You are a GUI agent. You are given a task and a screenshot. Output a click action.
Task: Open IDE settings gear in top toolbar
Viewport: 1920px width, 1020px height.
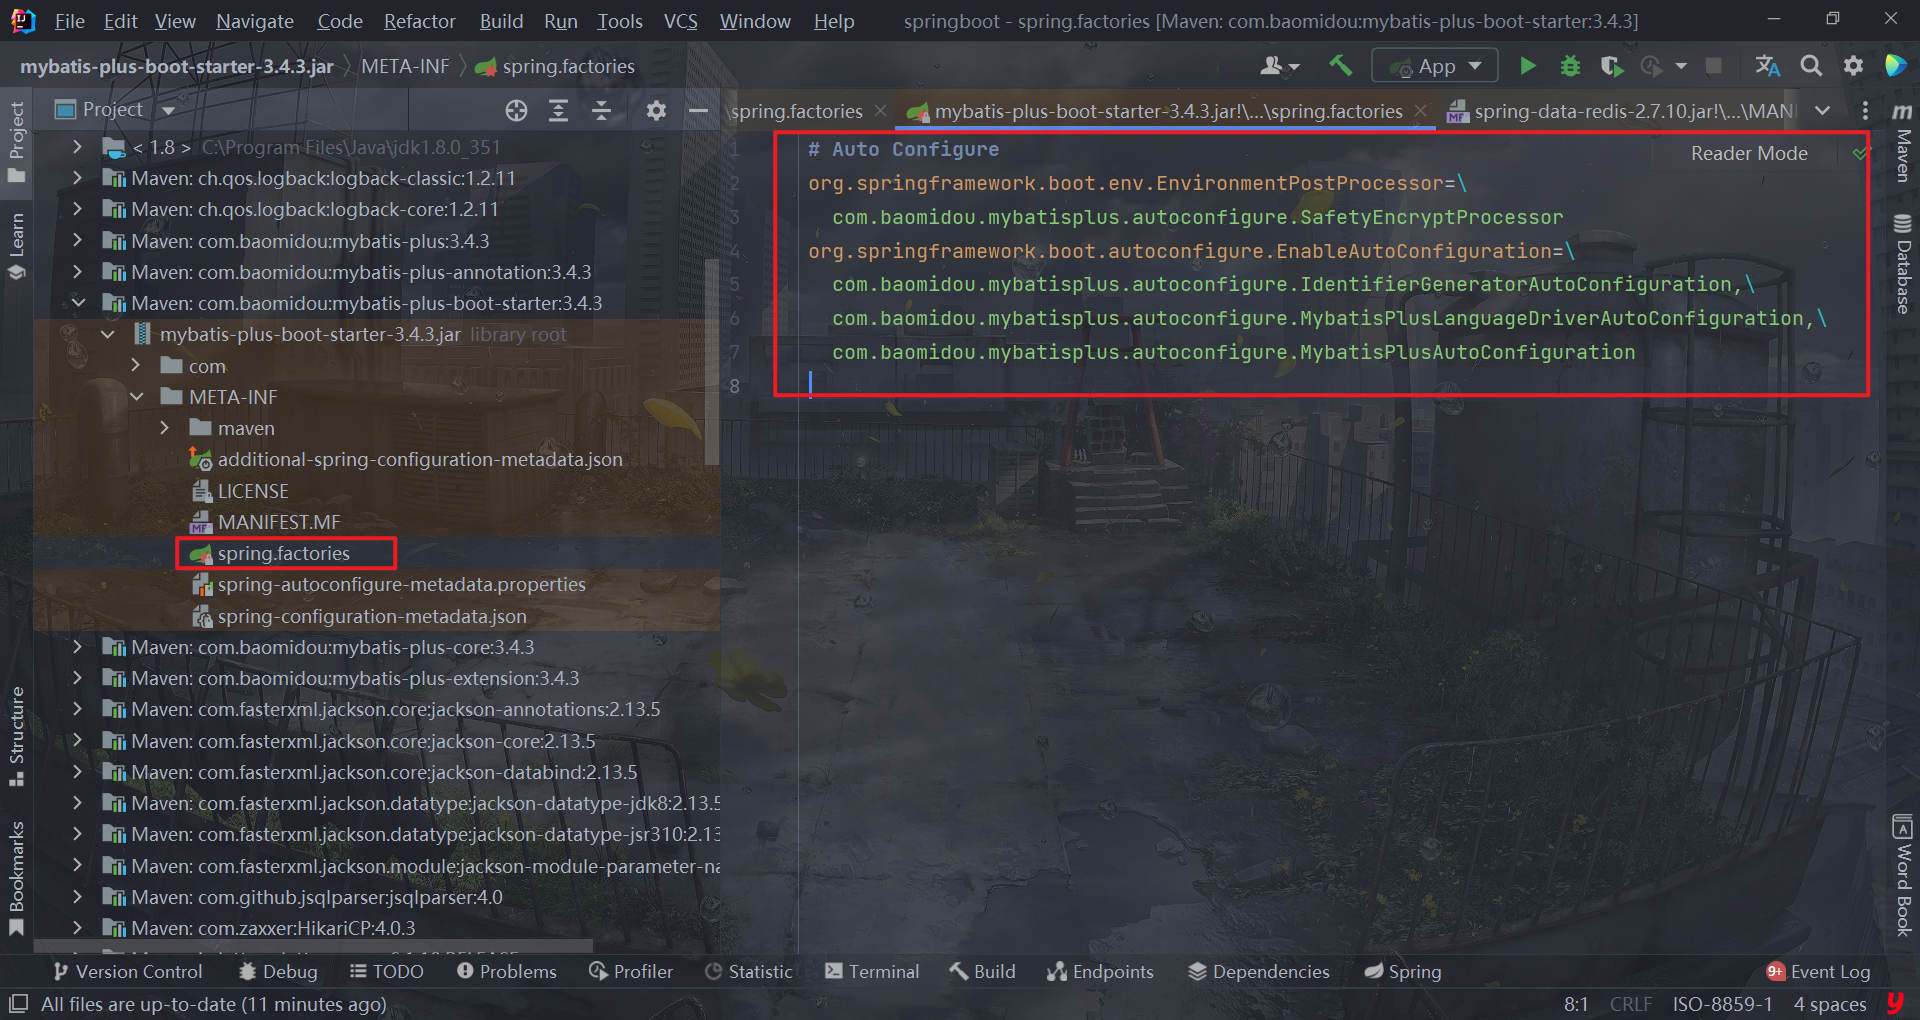point(1853,66)
